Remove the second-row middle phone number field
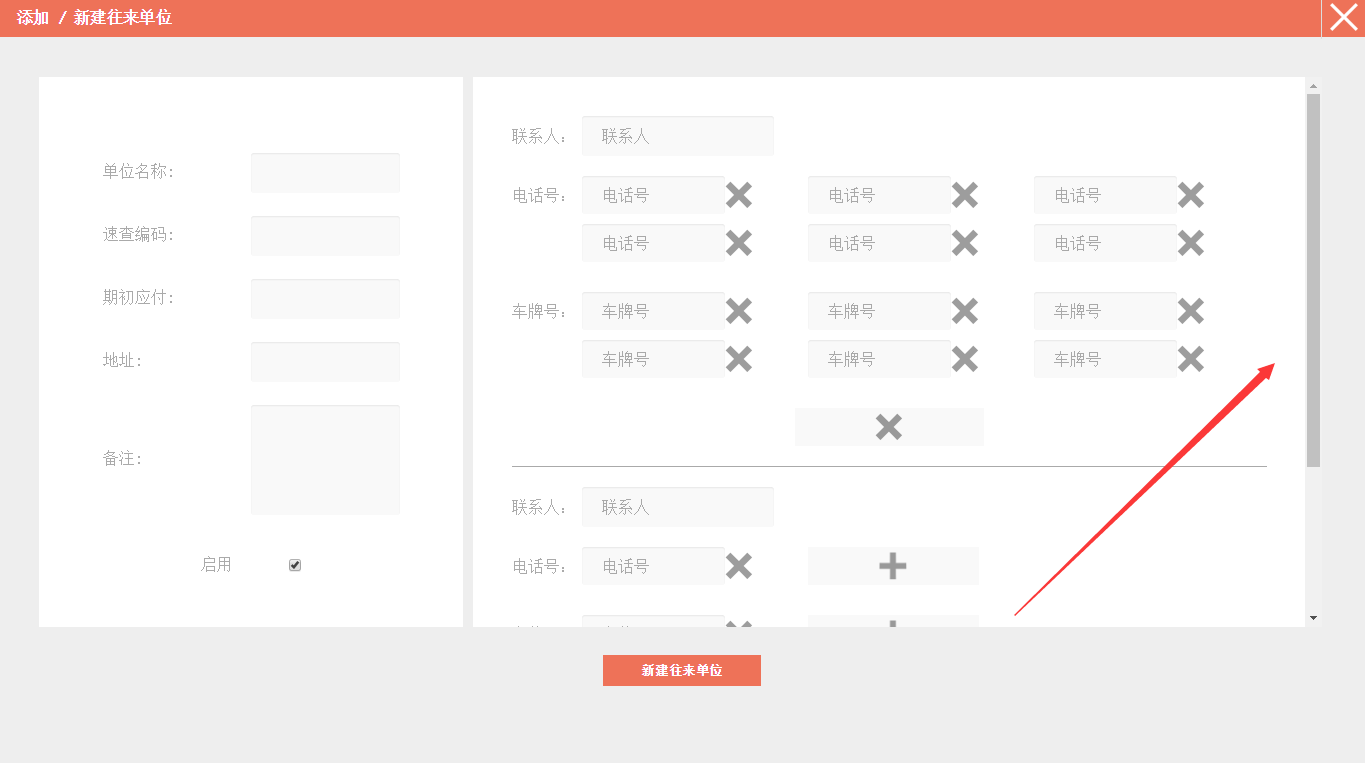 tap(964, 243)
